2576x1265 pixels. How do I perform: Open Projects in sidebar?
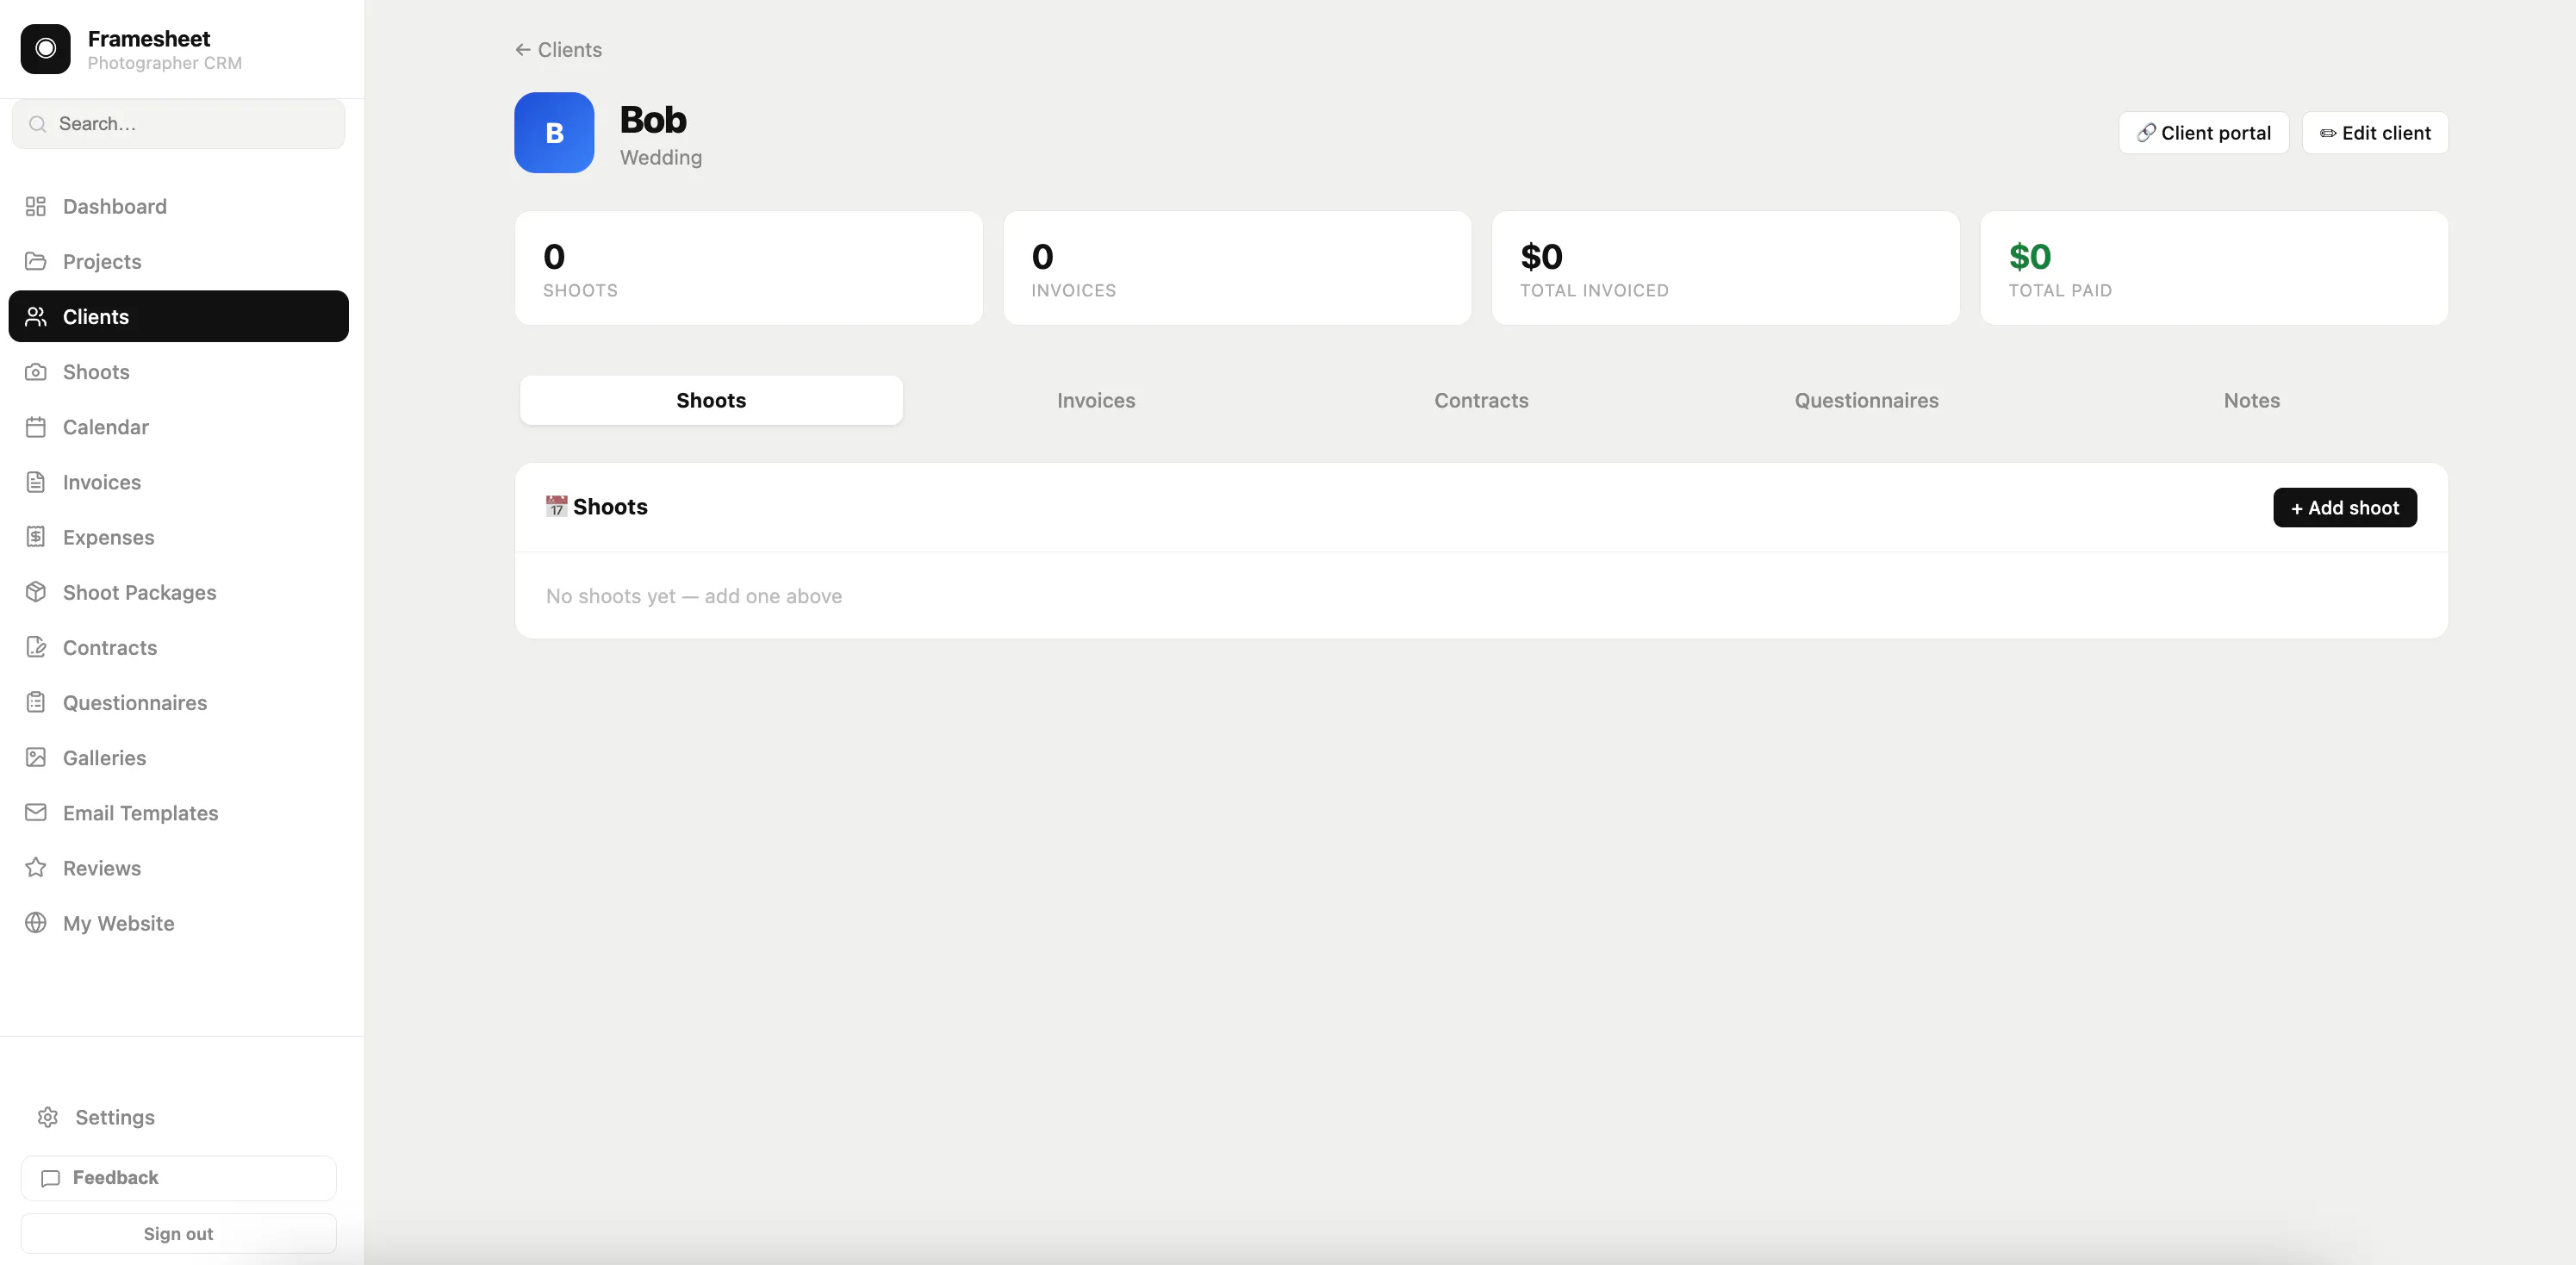coord(178,261)
